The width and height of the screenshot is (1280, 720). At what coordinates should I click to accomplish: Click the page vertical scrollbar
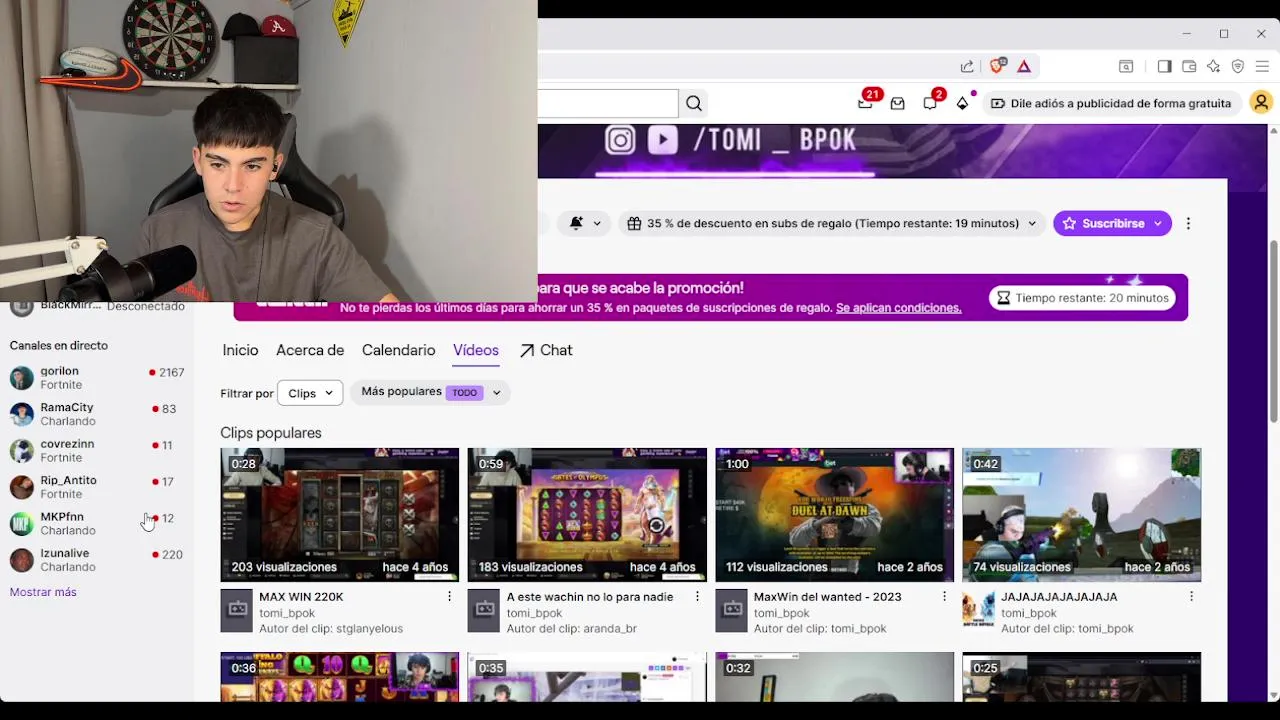pyautogui.click(x=1273, y=330)
